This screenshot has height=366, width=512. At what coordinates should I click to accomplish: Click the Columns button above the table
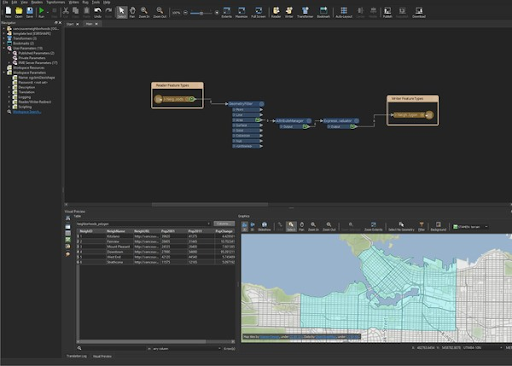click(x=224, y=224)
